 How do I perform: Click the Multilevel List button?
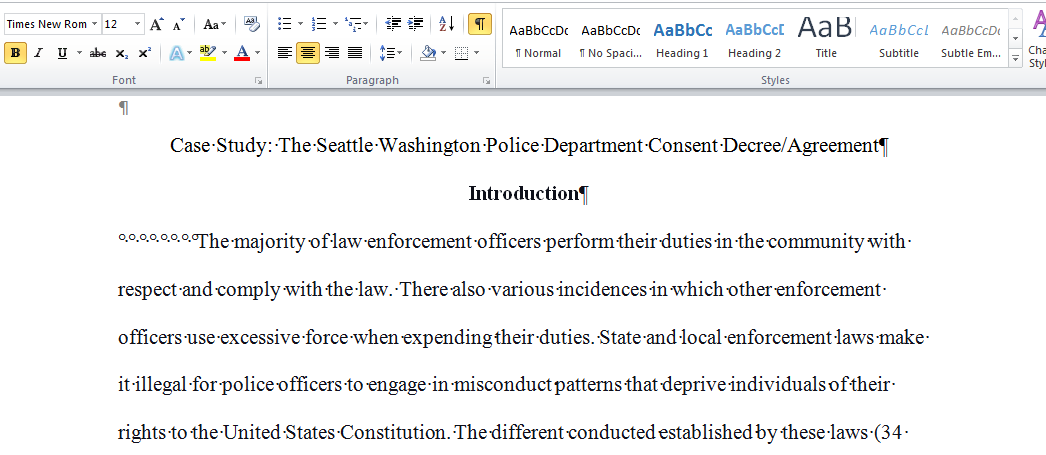coord(354,25)
